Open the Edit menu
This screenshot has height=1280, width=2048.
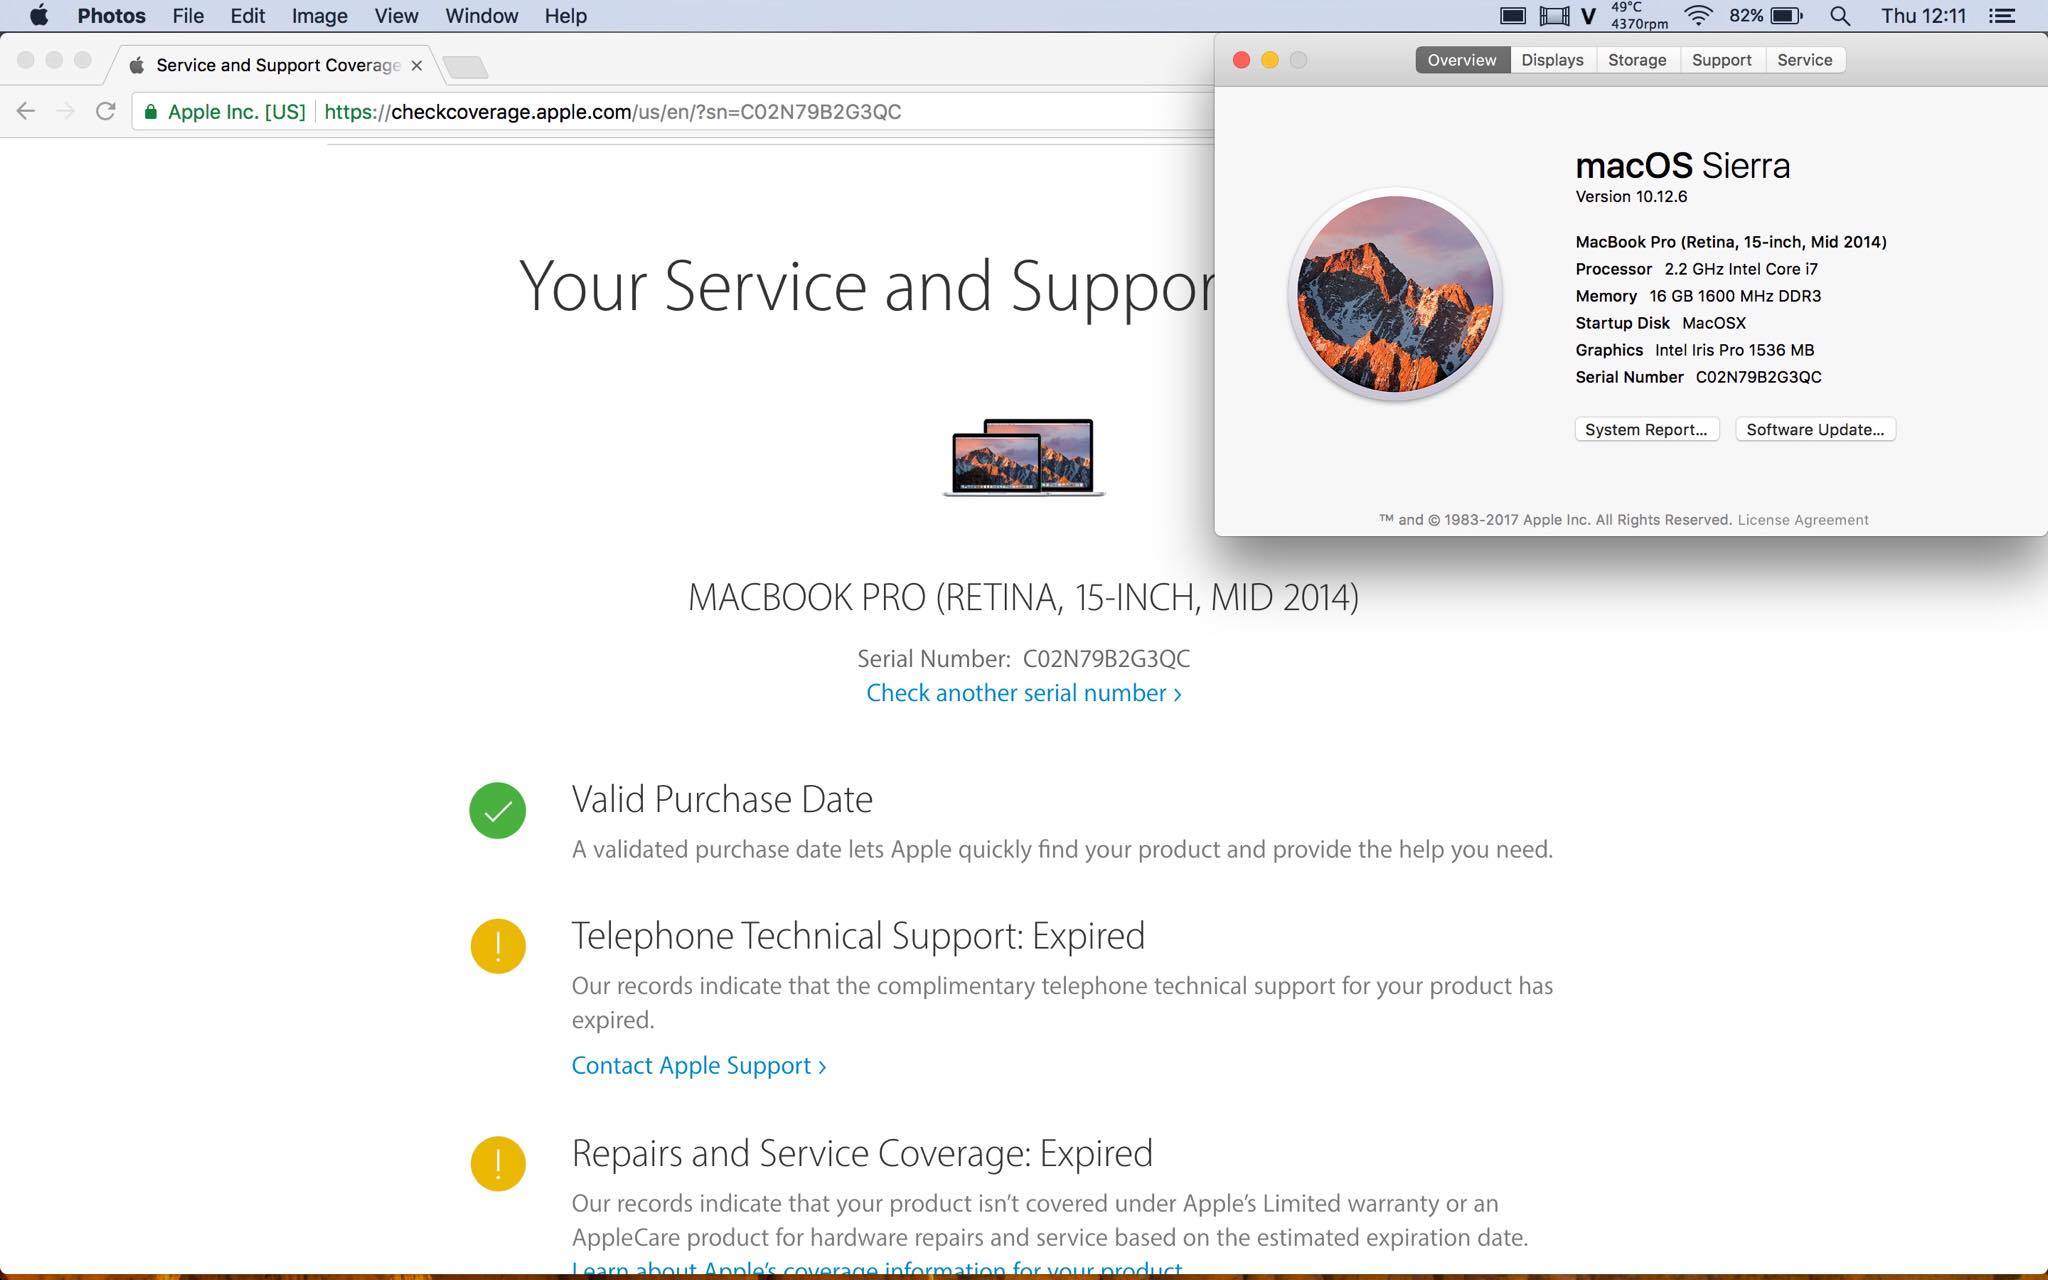point(247,16)
